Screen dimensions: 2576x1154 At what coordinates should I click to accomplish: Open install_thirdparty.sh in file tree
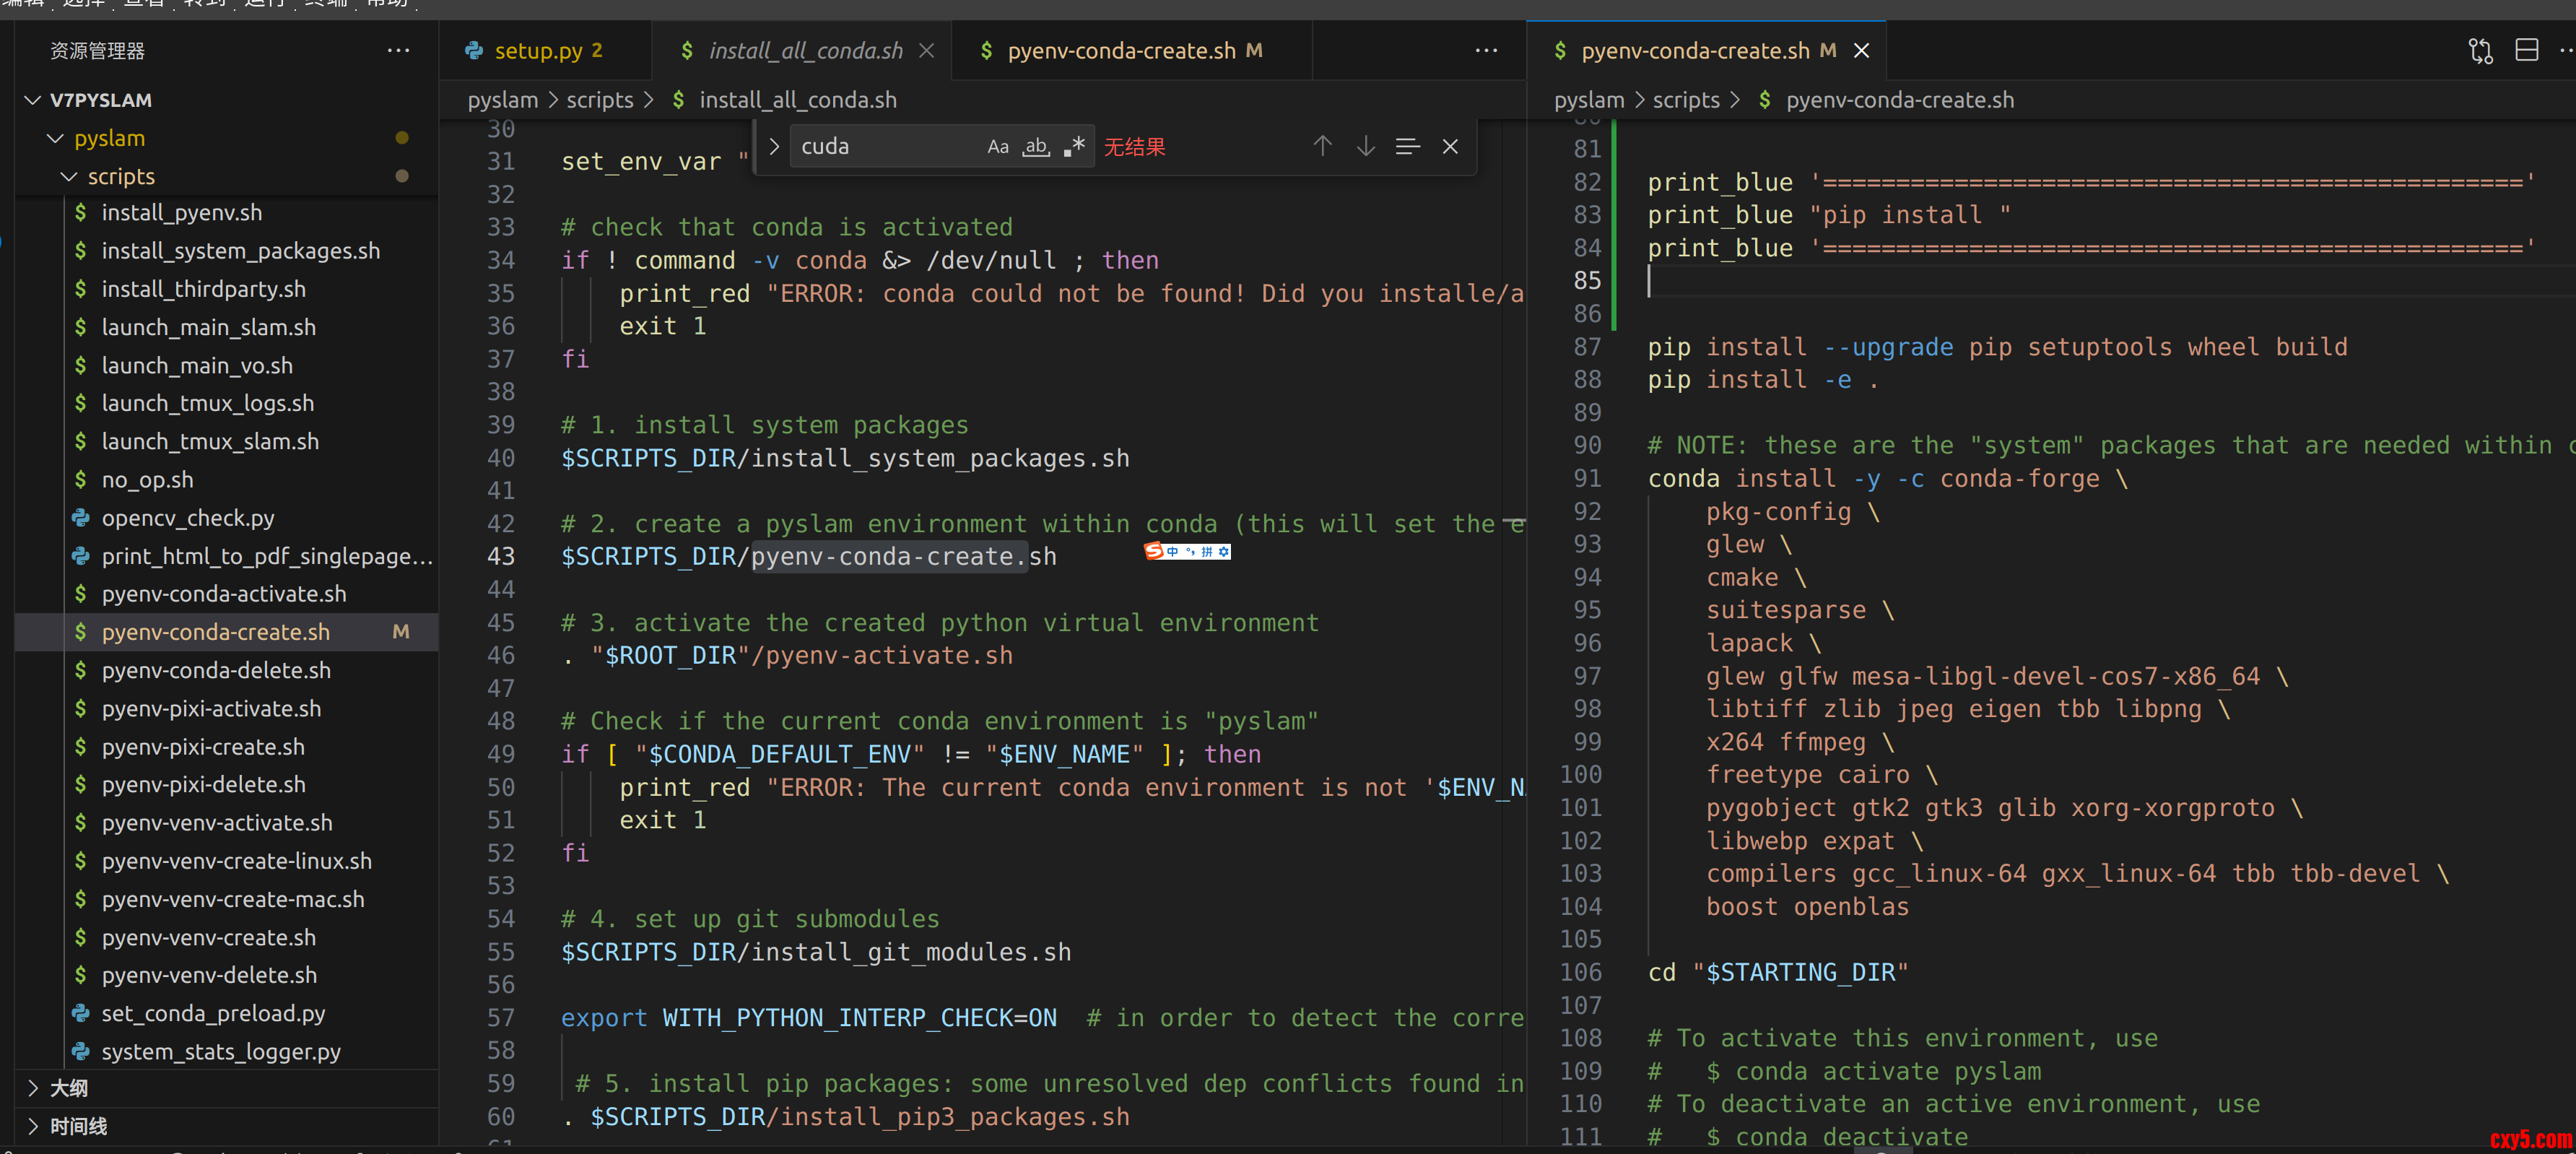pyautogui.click(x=203, y=289)
